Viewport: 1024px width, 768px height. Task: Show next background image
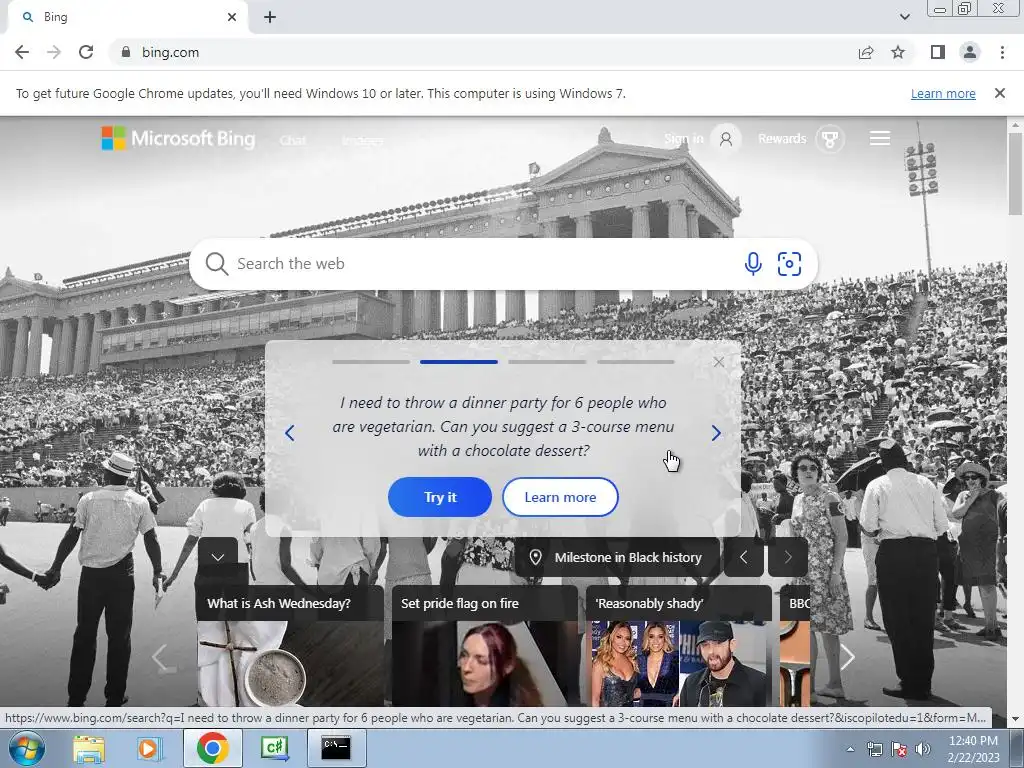pyautogui.click(x=788, y=557)
